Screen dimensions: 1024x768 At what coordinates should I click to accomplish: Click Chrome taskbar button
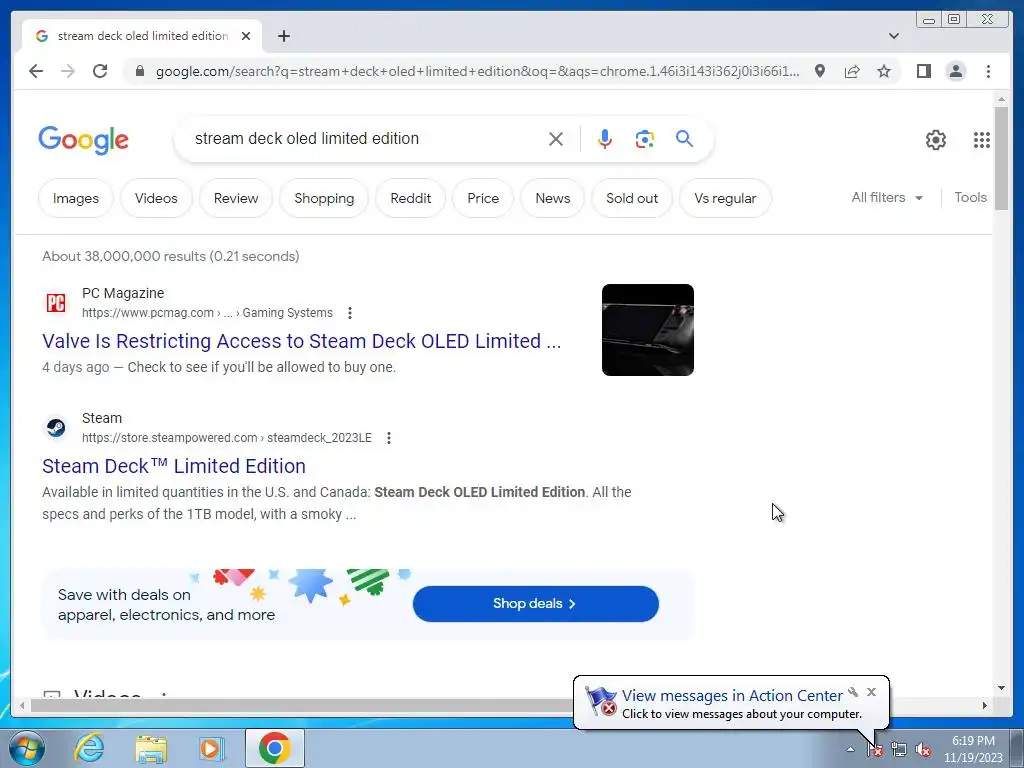click(x=274, y=748)
